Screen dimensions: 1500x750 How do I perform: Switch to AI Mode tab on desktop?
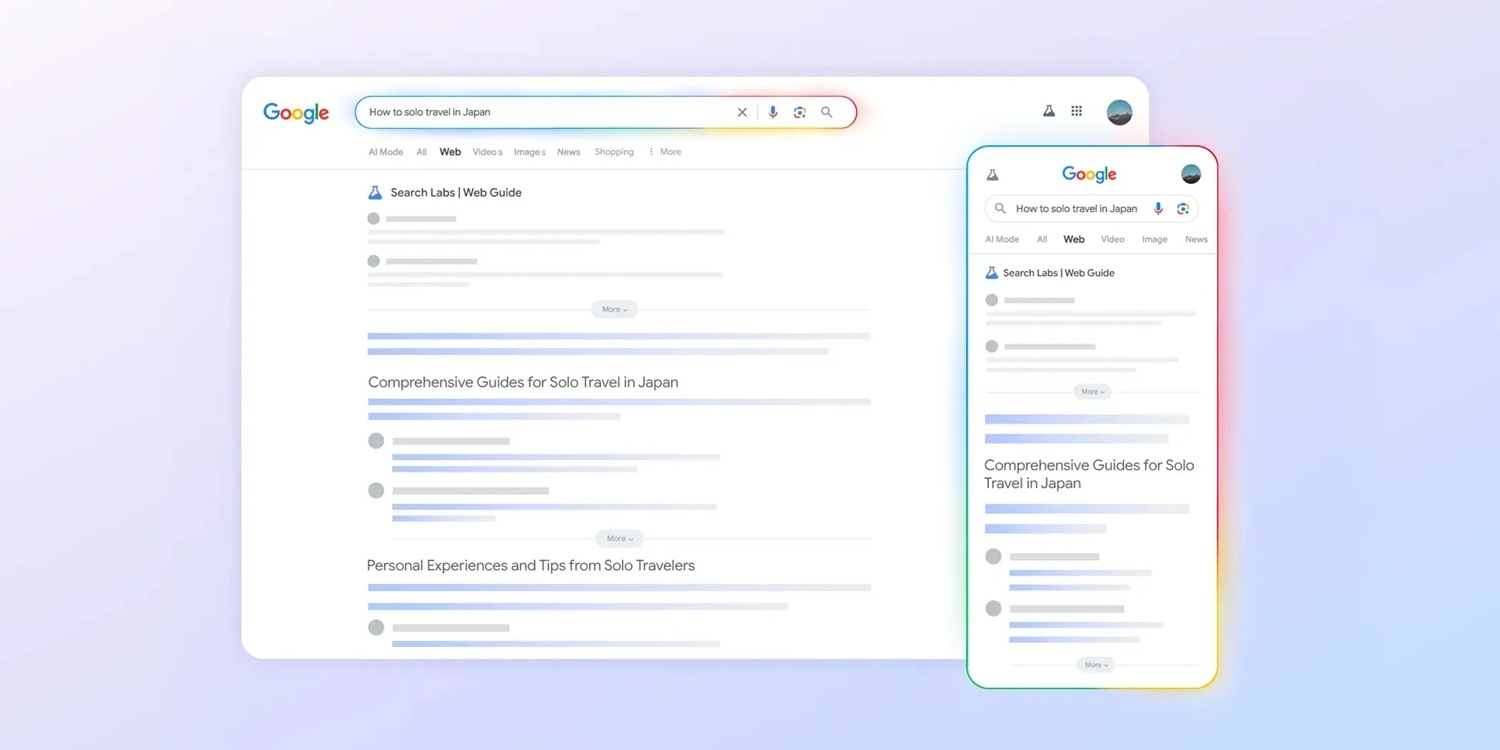click(x=386, y=152)
